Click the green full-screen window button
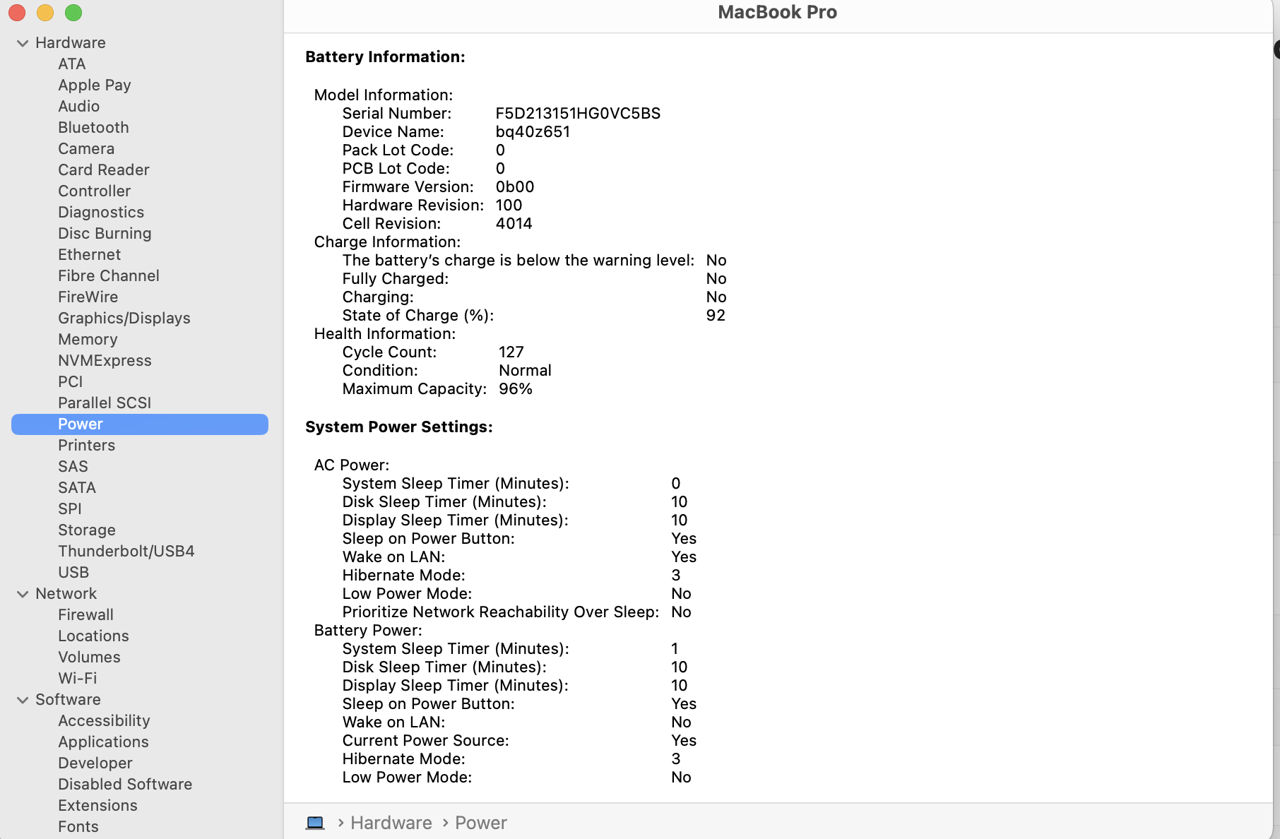This screenshot has width=1280, height=839. coord(73,13)
